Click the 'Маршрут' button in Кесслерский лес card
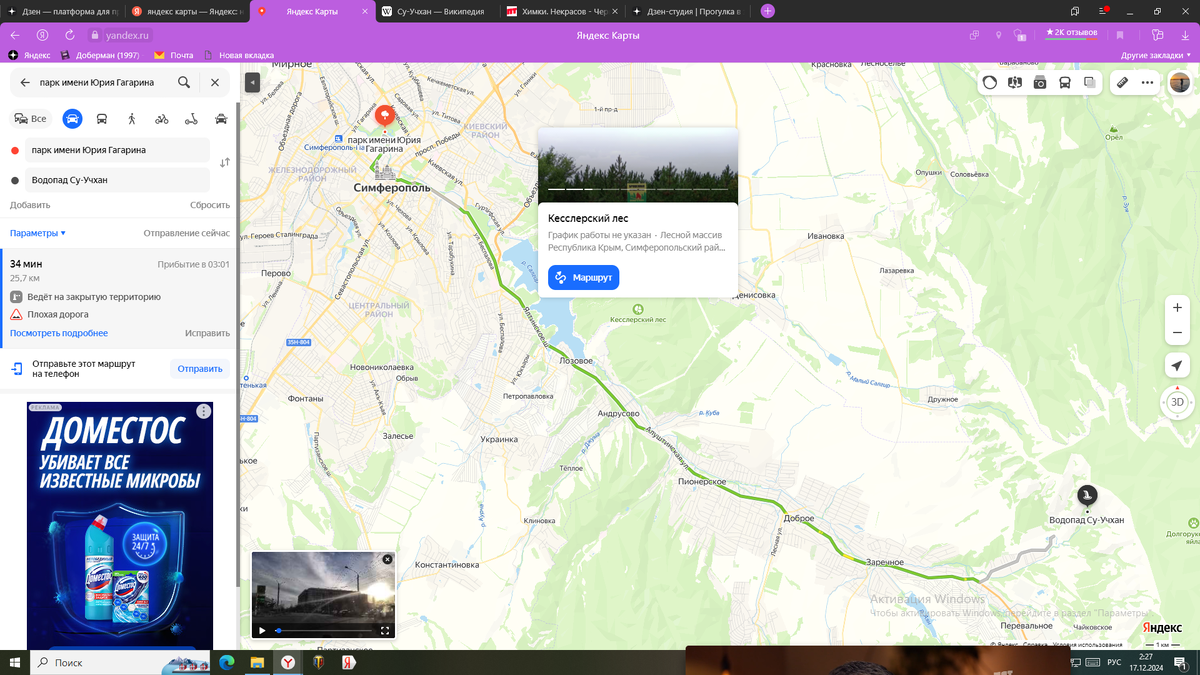The image size is (1200, 675). point(584,277)
